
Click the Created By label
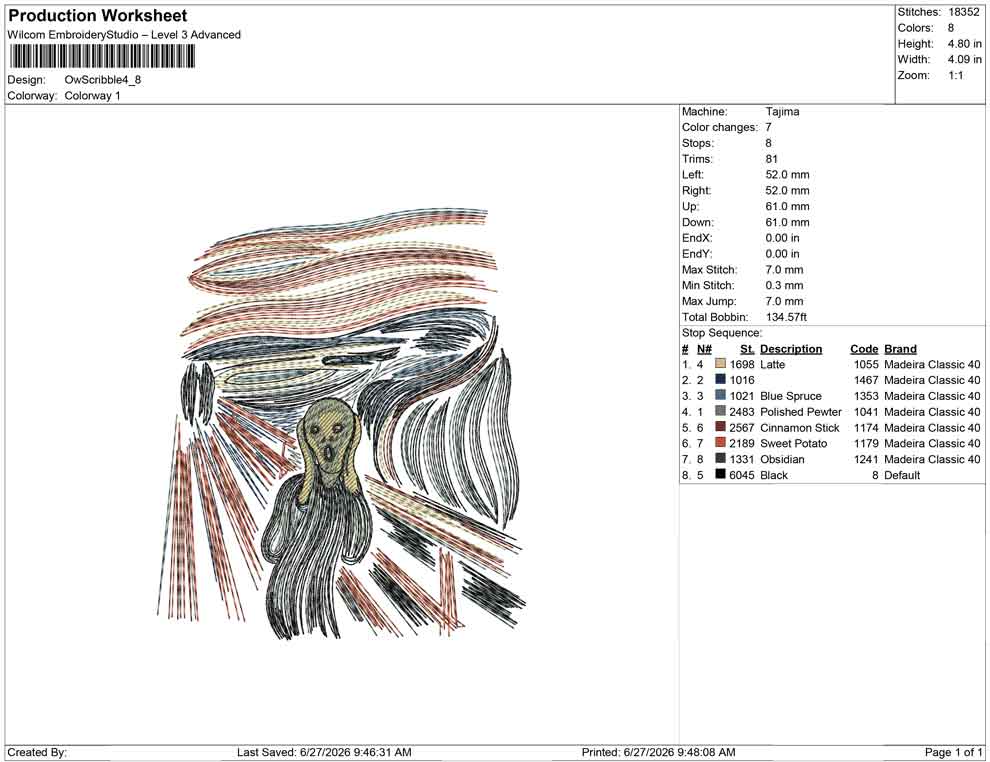(x=37, y=752)
